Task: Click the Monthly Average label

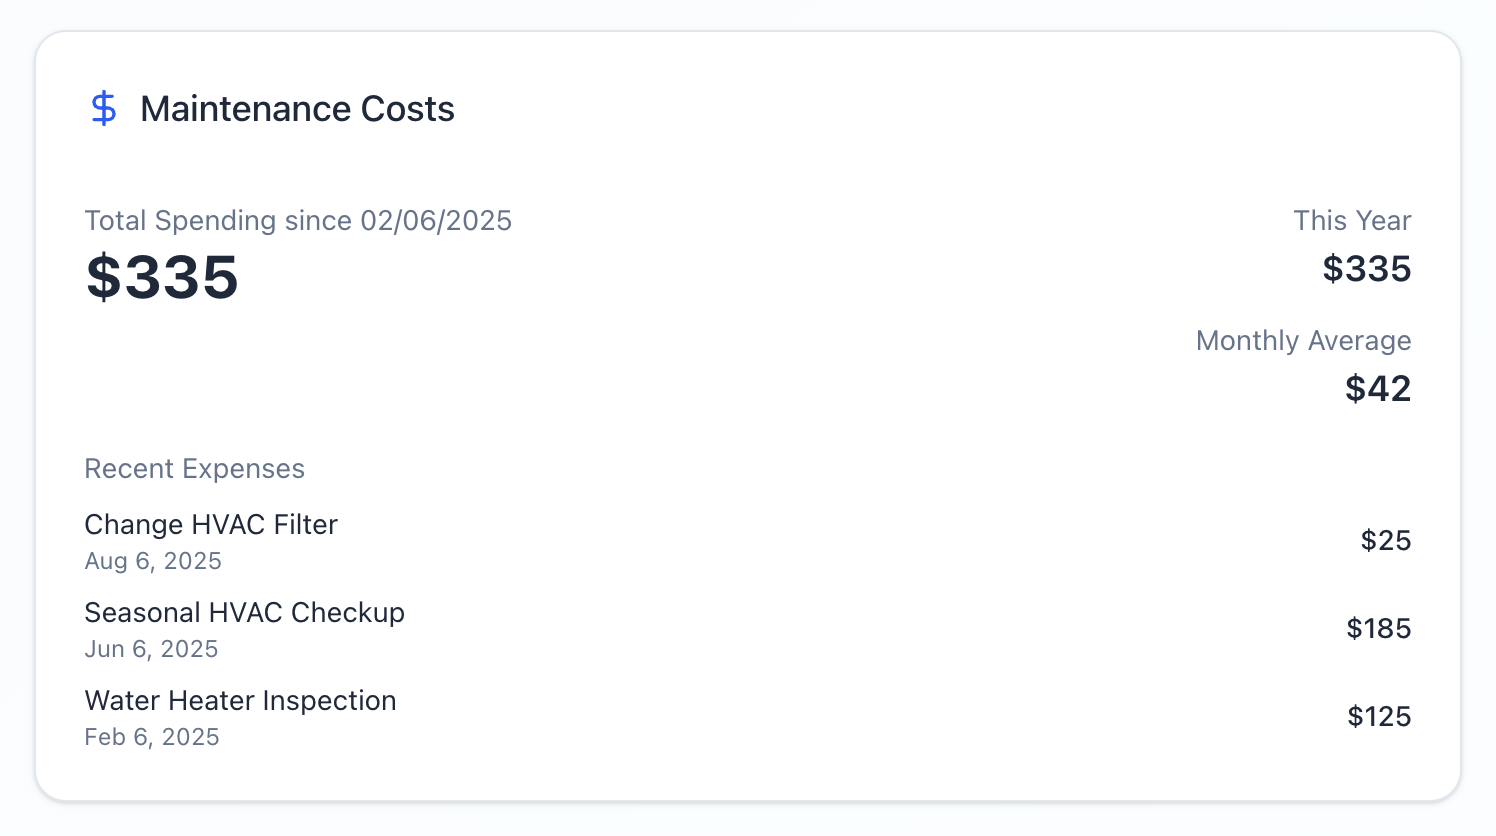Action: (1303, 340)
